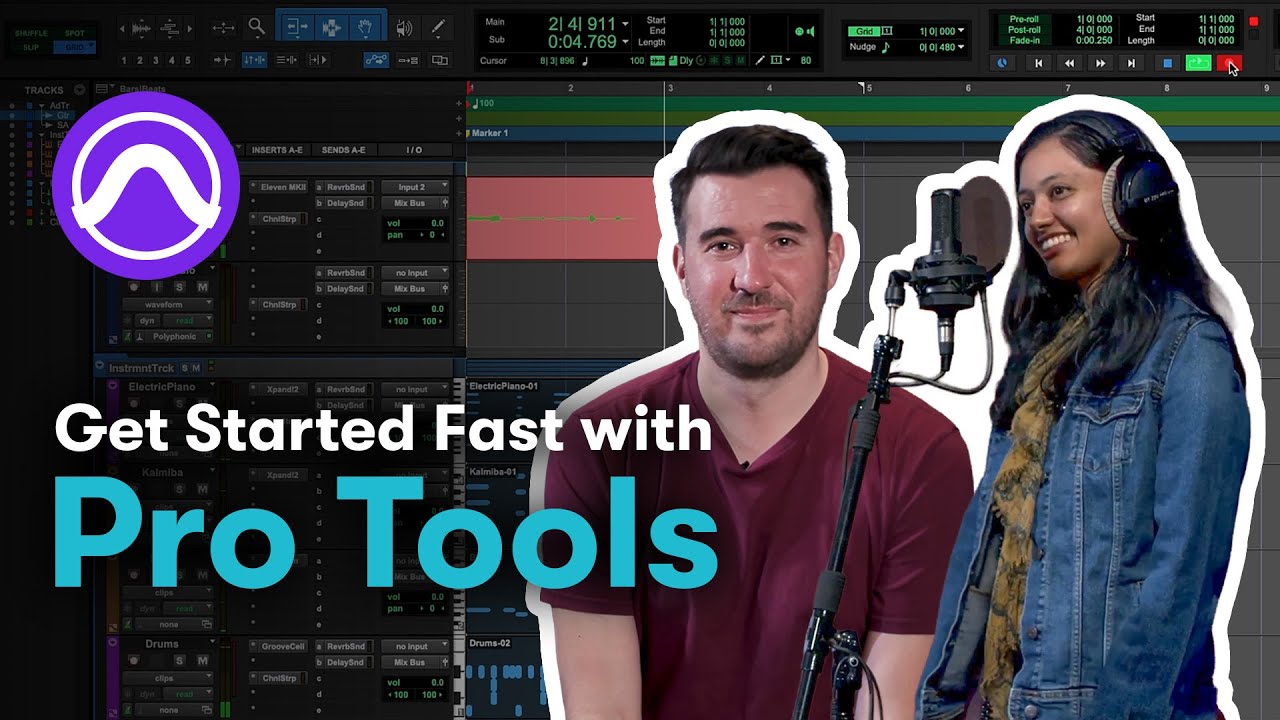Expand the Grid value dropdown arrow

coord(962,31)
